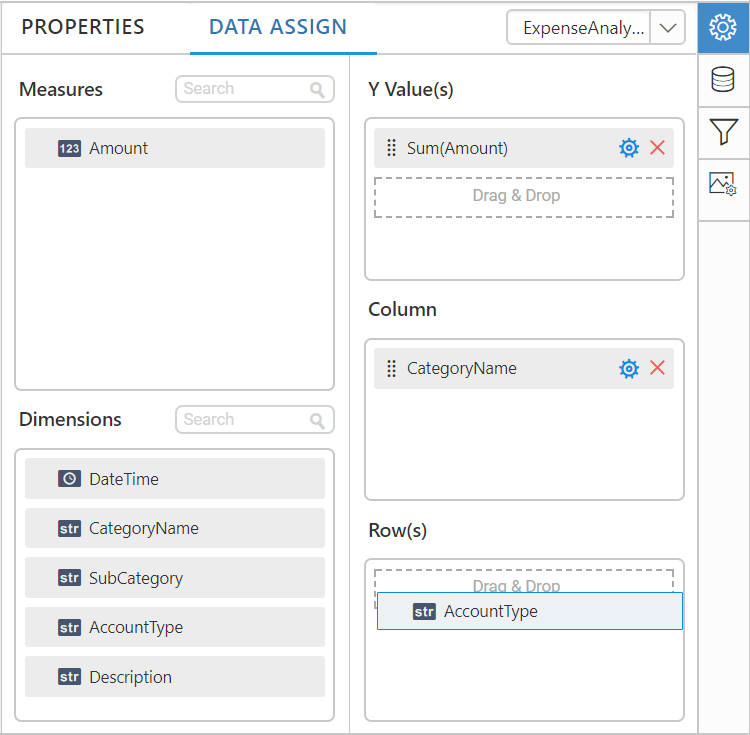Click the drag handle of CategoryName

tap(391, 368)
